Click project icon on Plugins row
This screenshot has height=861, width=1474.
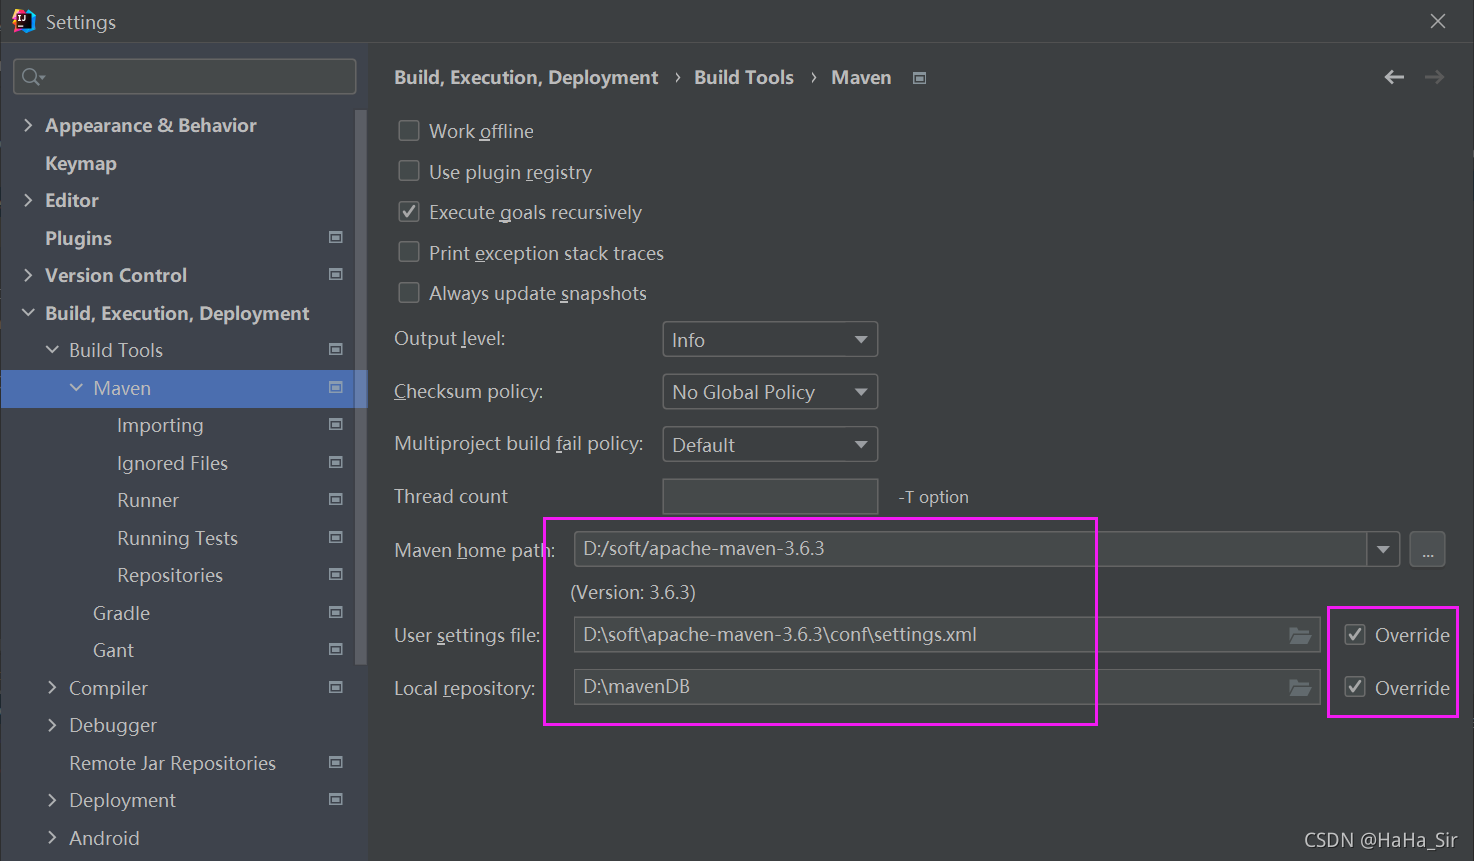(336, 237)
